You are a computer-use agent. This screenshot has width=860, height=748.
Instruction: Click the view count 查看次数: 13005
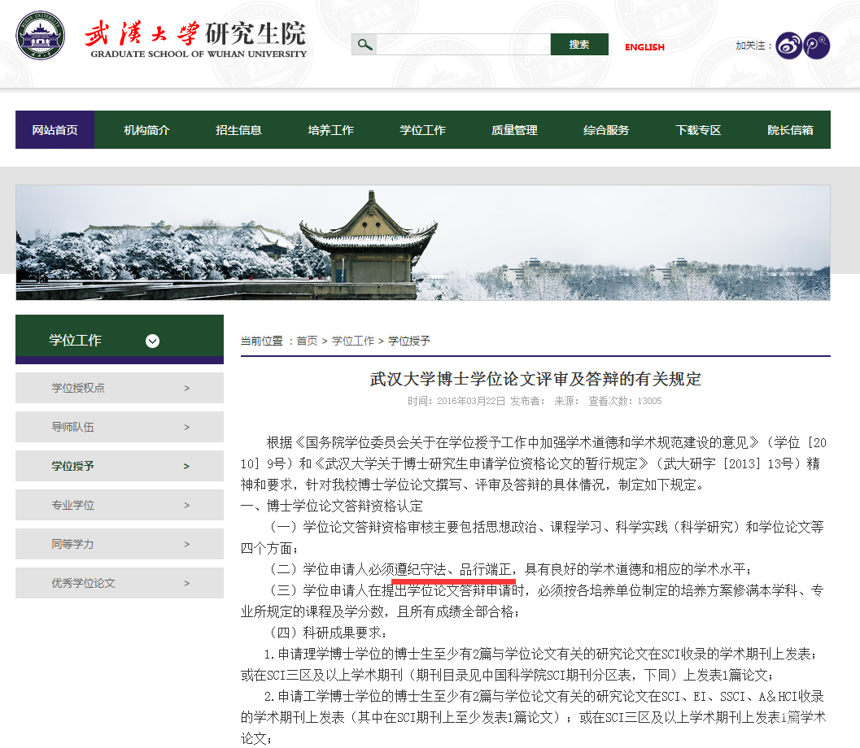[625, 401]
